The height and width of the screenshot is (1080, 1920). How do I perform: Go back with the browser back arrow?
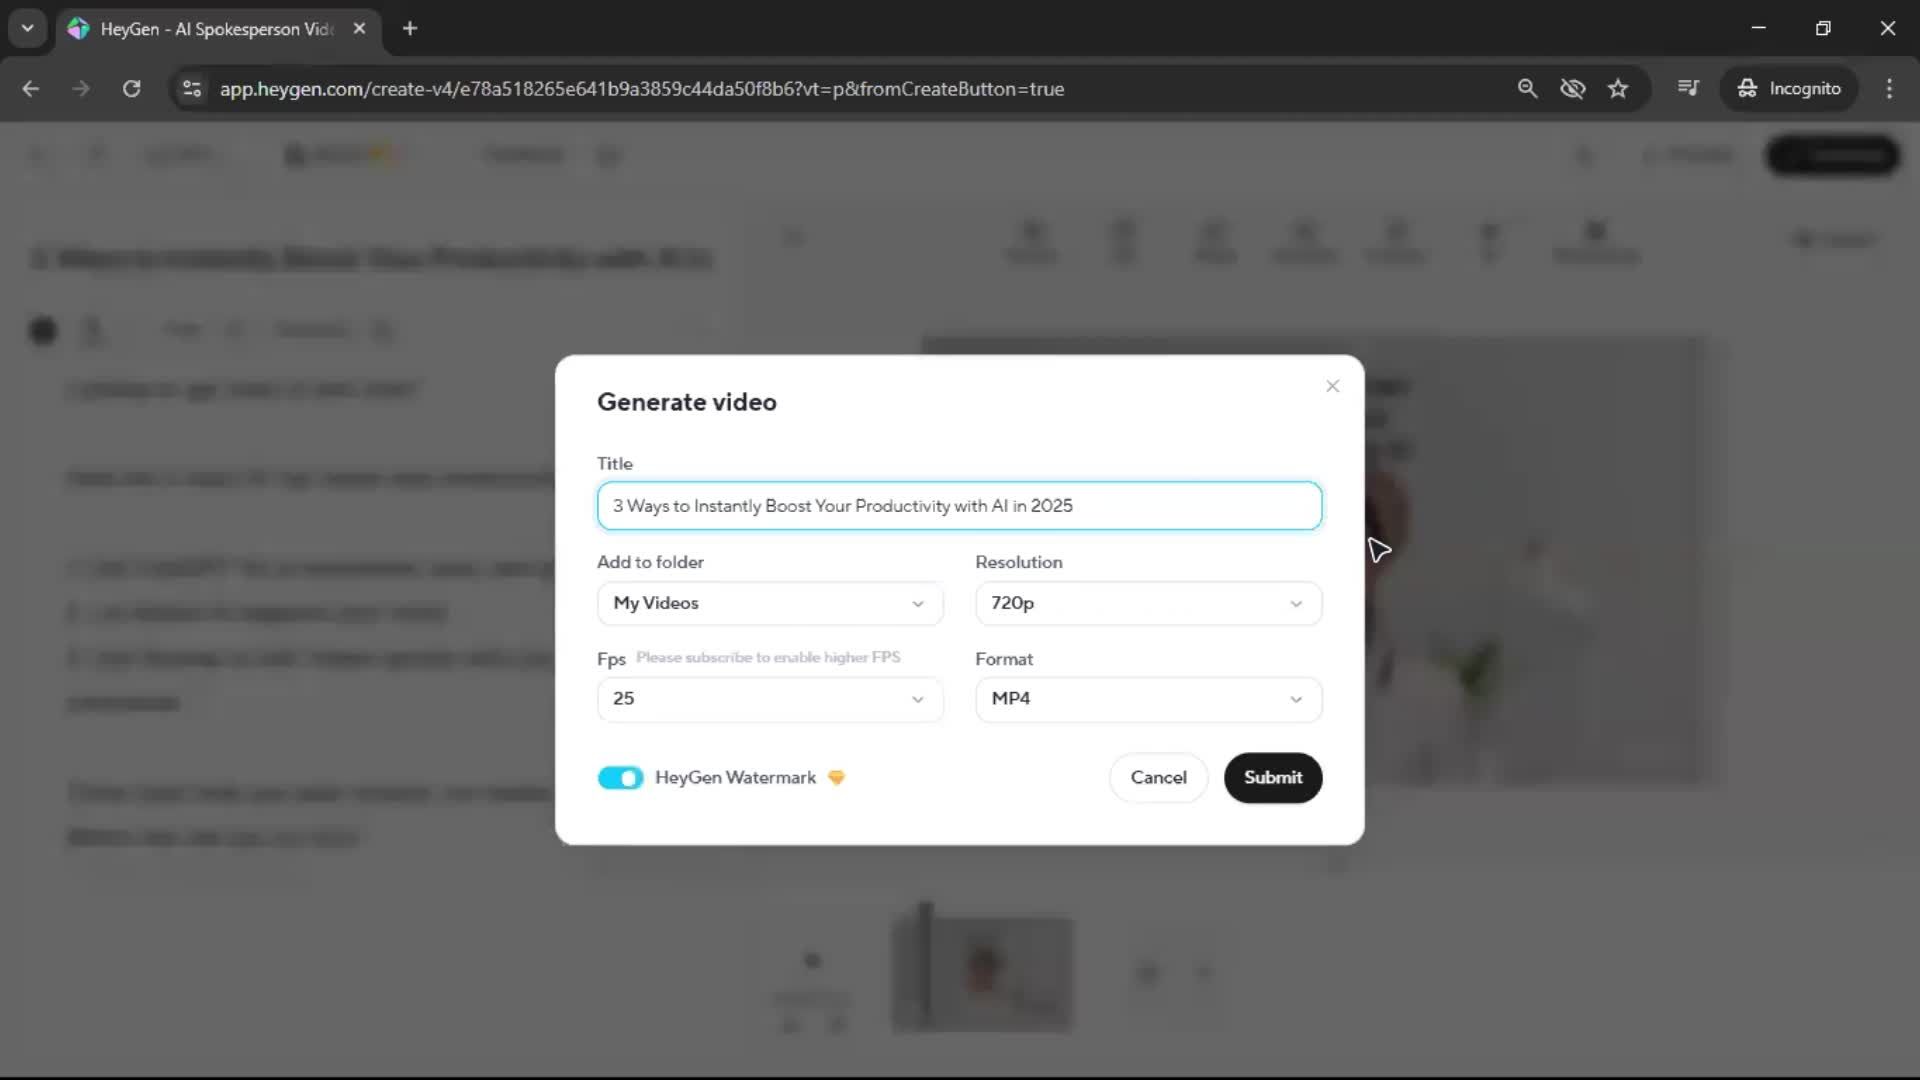coord(31,89)
